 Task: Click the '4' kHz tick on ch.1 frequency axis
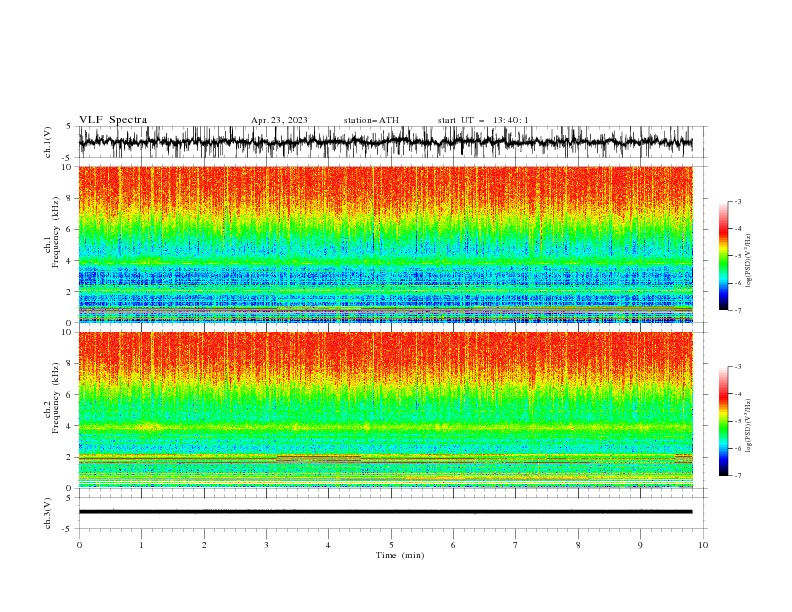click(71, 261)
